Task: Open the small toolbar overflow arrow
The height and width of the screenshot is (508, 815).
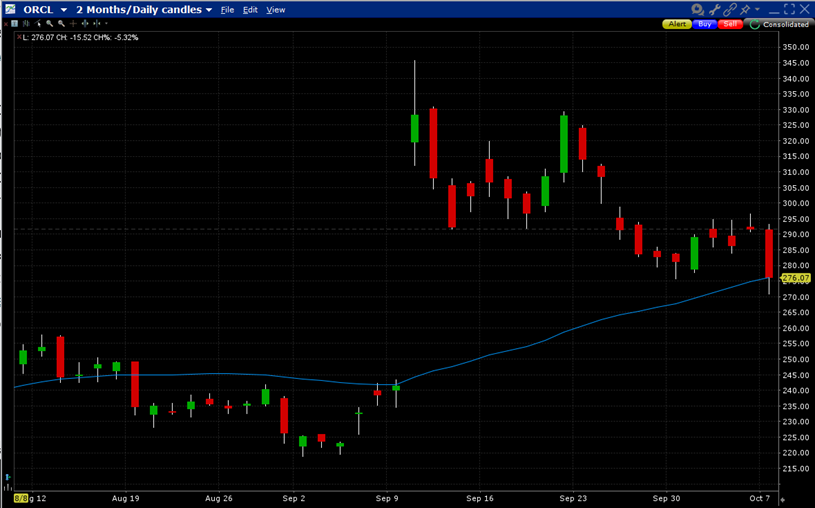Action: (106, 23)
